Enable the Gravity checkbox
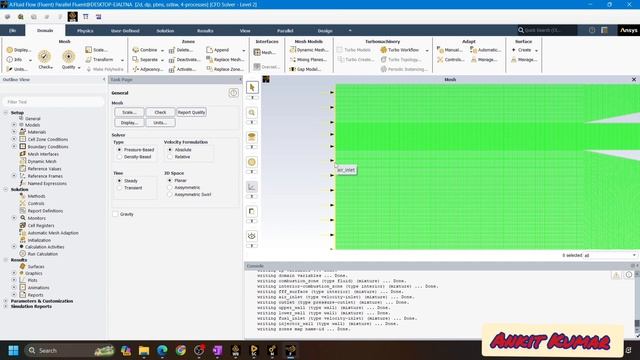 [x=116, y=214]
